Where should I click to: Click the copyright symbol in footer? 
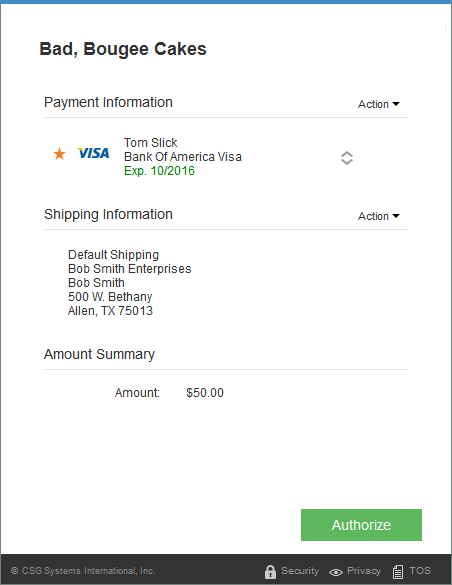15,571
